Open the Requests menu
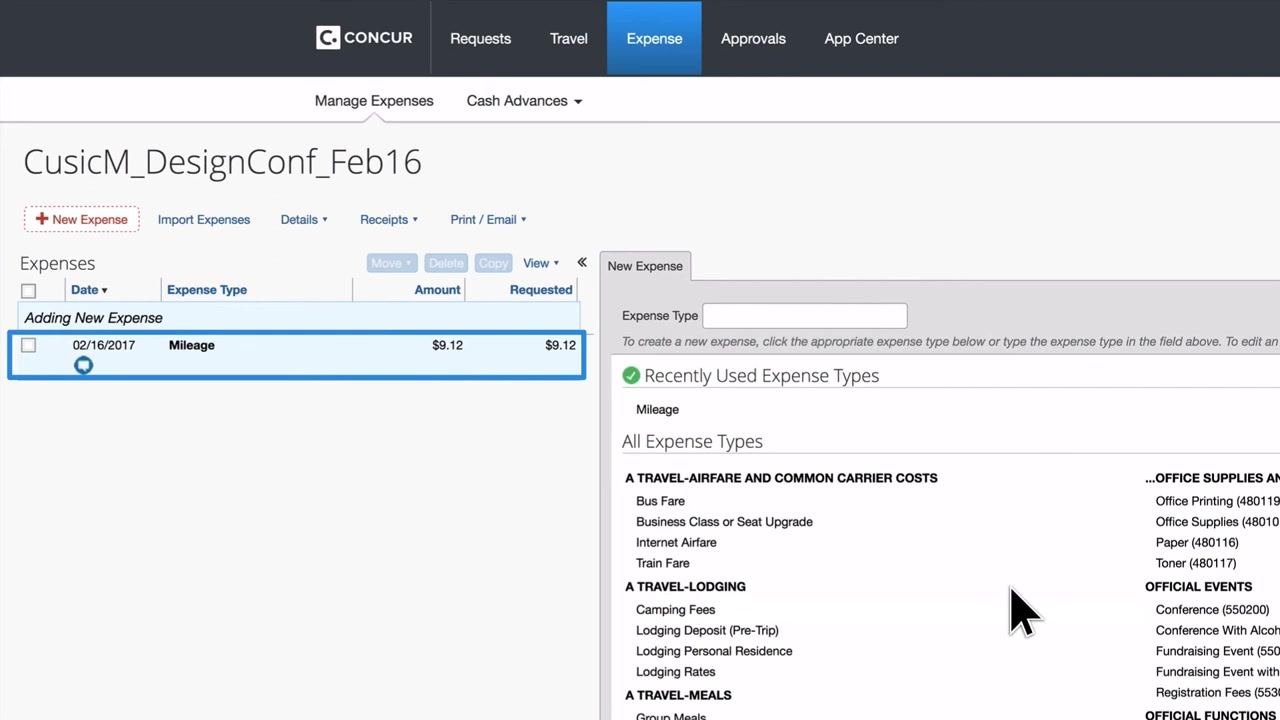The height and width of the screenshot is (720, 1280). pyautogui.click(x=480, y=38)
